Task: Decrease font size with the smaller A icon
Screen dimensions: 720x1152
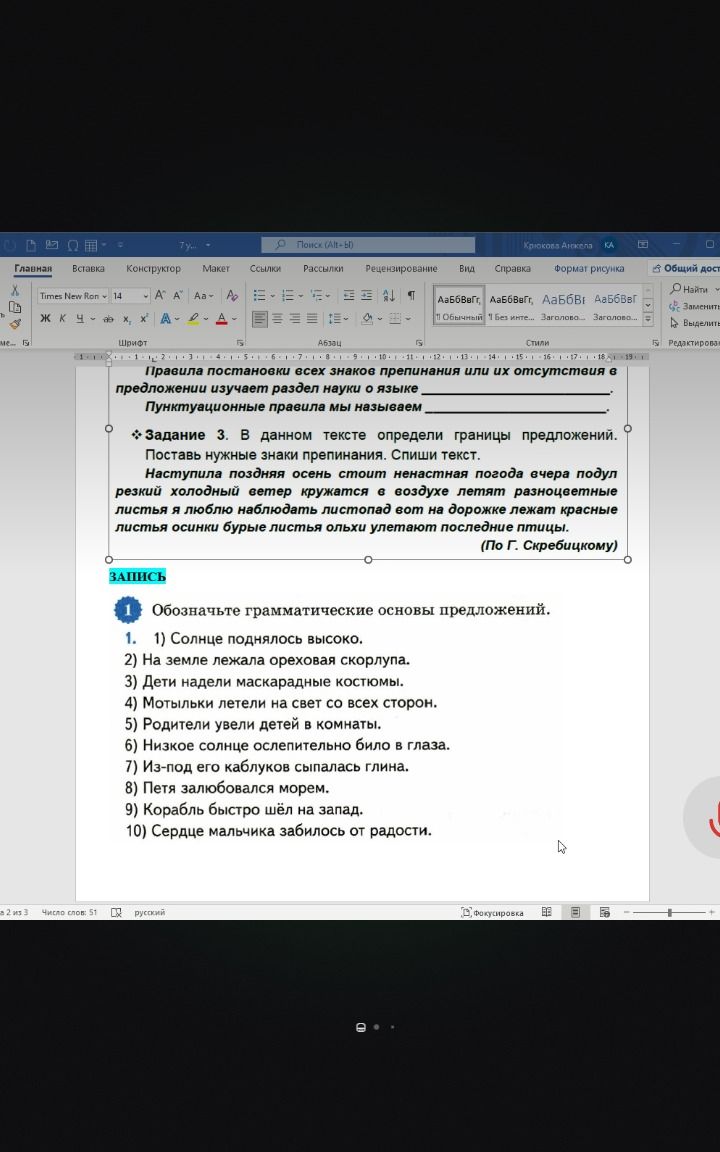Action: (178, 295)
